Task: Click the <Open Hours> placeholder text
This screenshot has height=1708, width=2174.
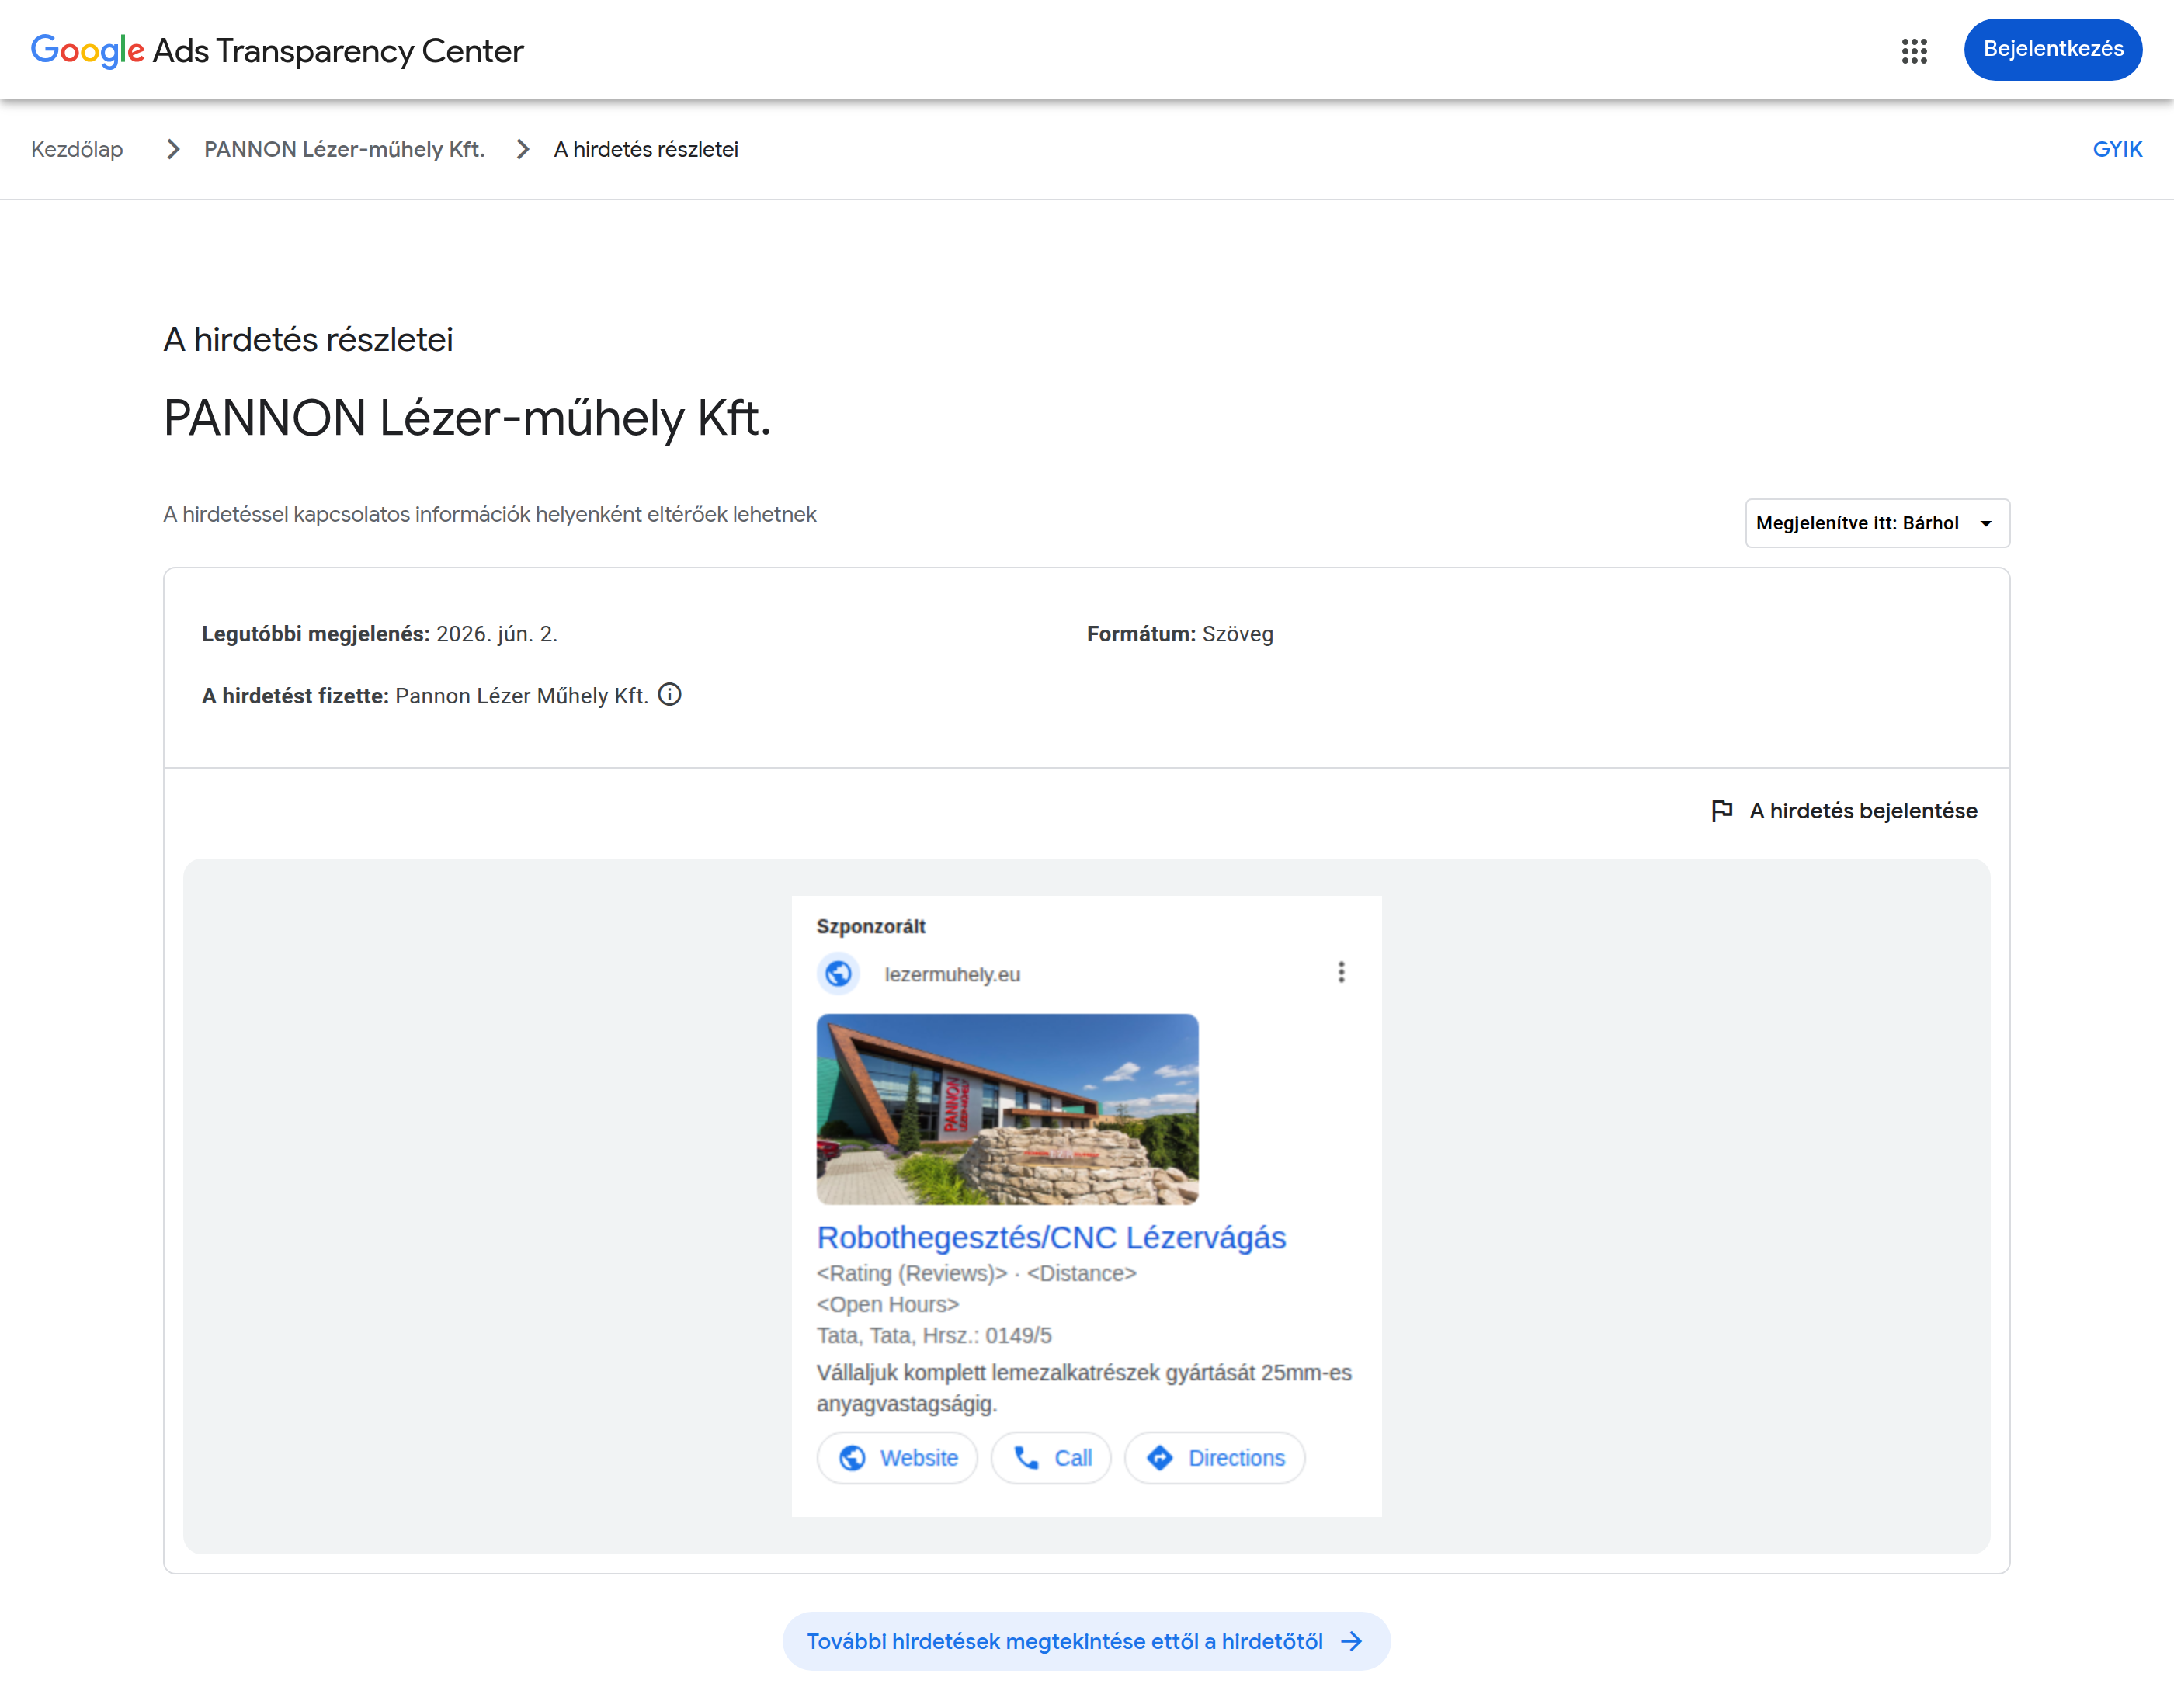Action: click(888, 1304)
